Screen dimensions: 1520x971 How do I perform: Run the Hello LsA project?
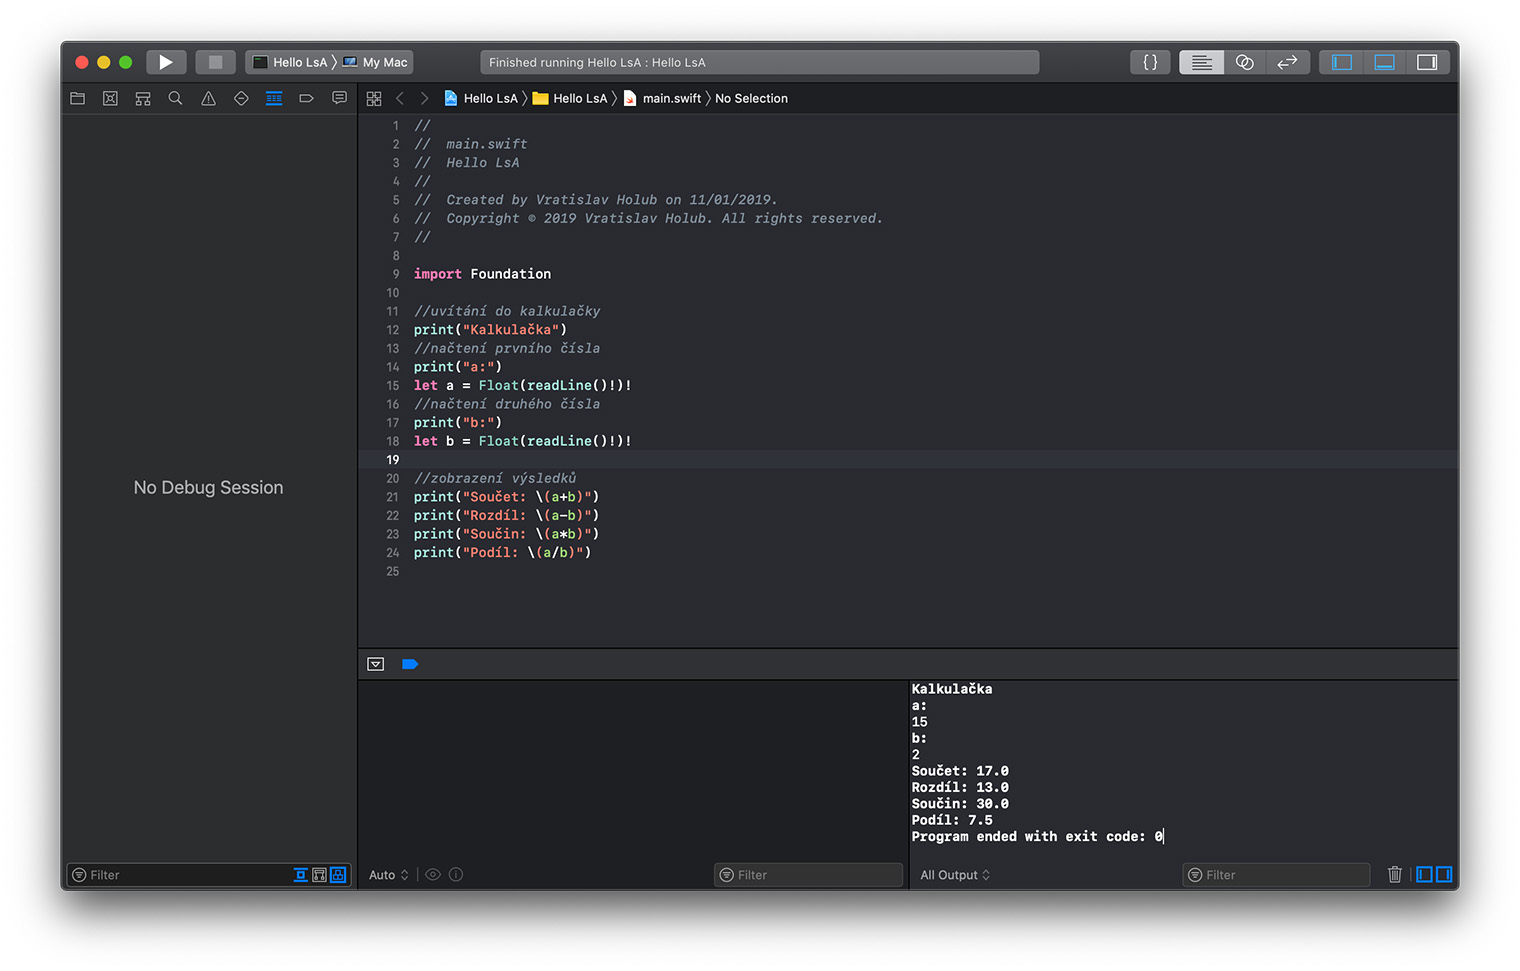click(166, 62)
